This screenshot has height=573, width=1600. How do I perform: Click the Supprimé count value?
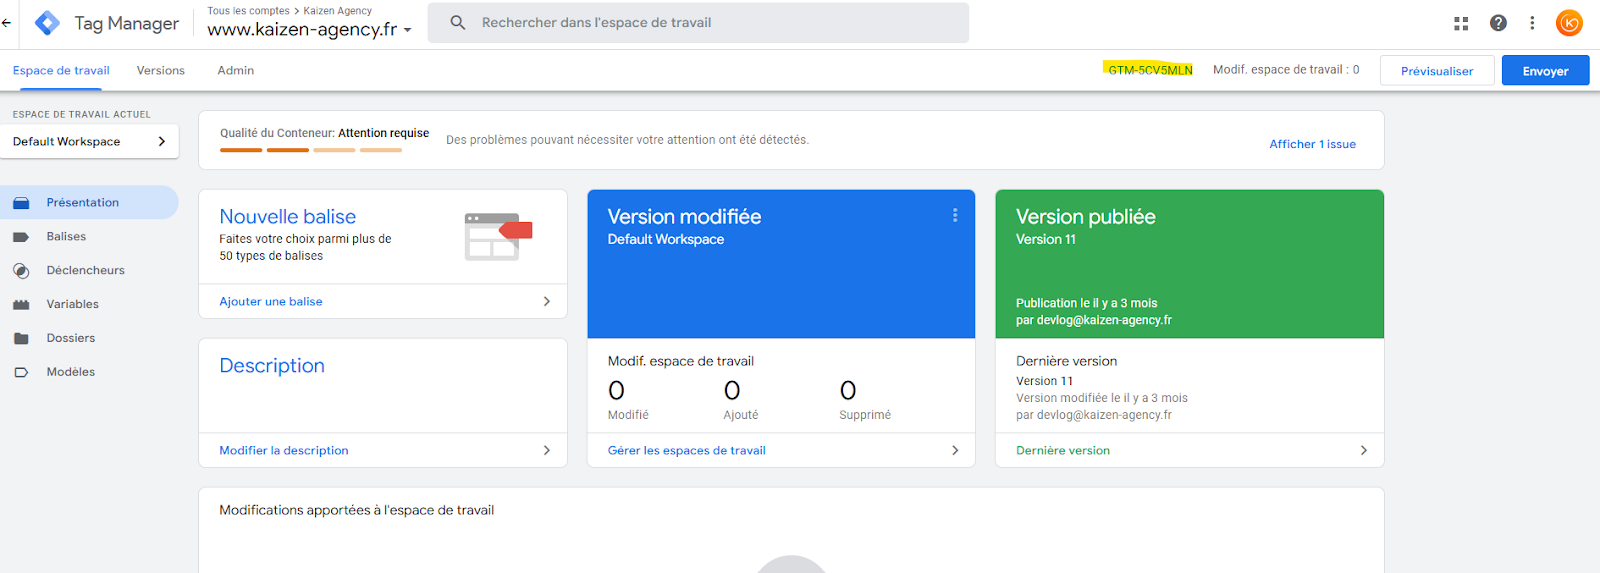[x=848, y=390]
